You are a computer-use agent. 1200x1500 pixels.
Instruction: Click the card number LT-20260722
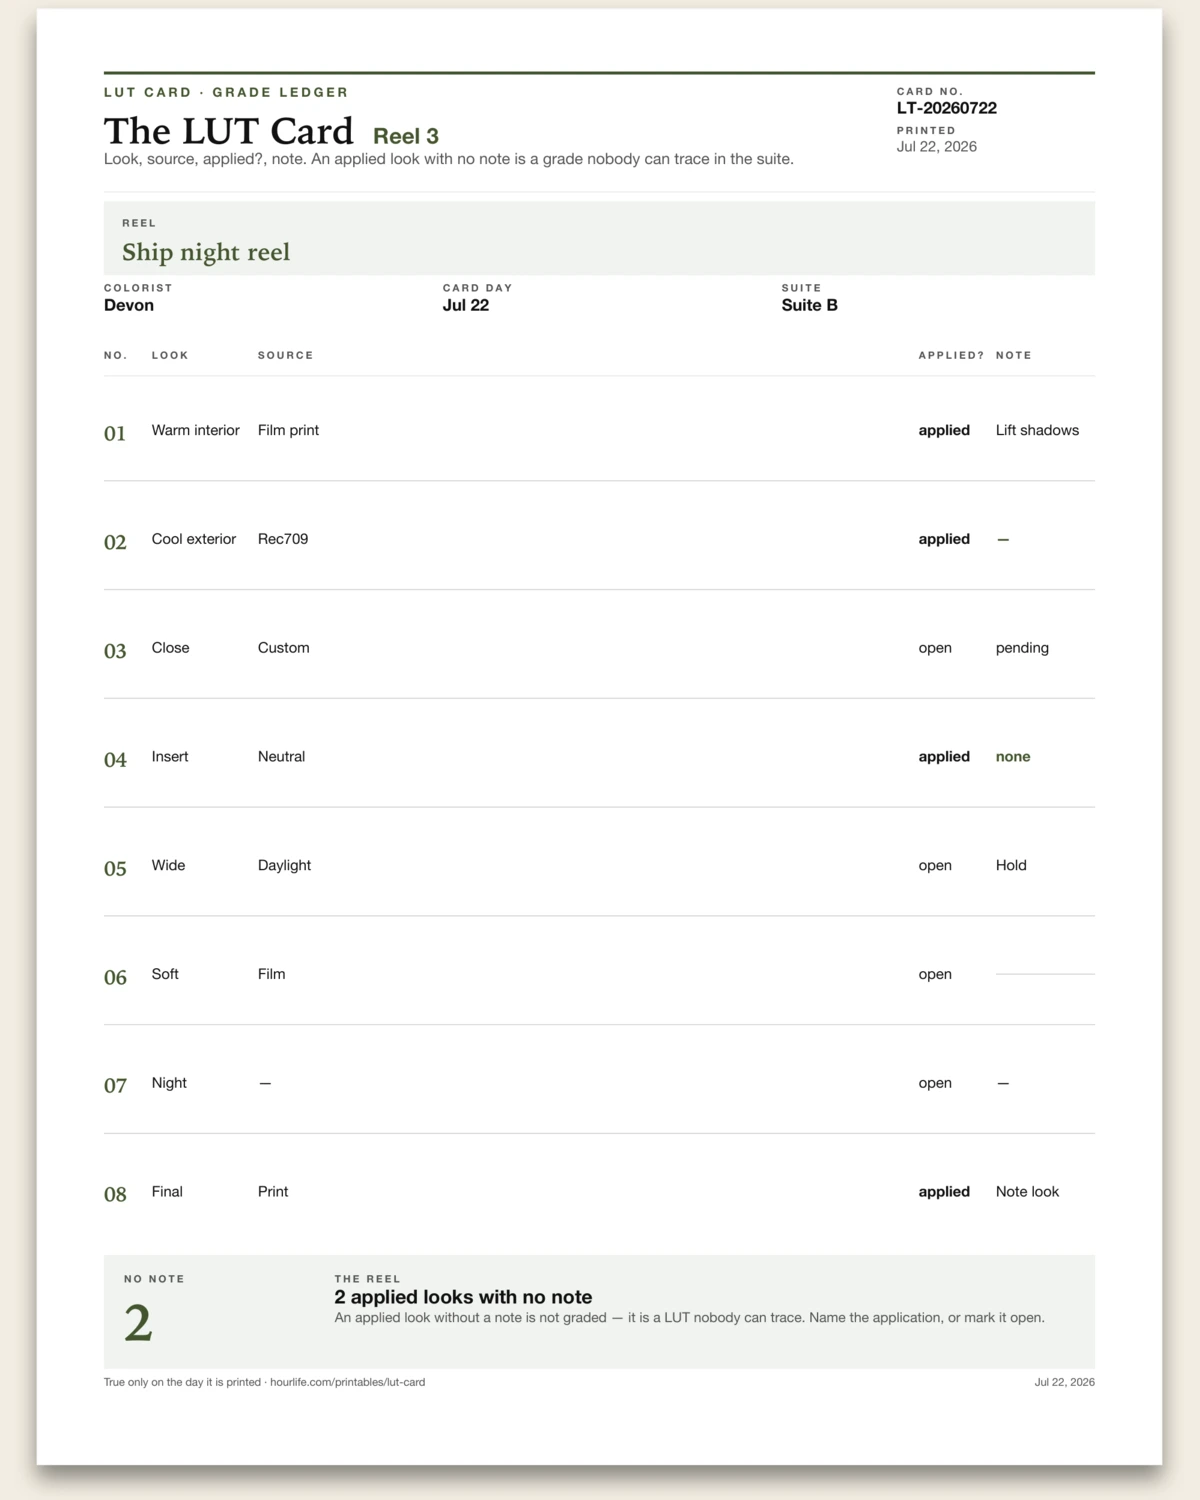946,108
